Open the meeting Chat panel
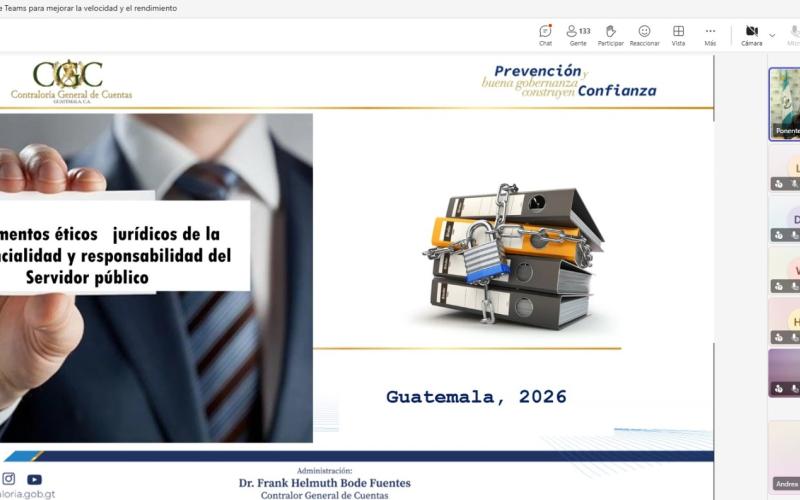This screenshot has width=800, height=500. 545,36
